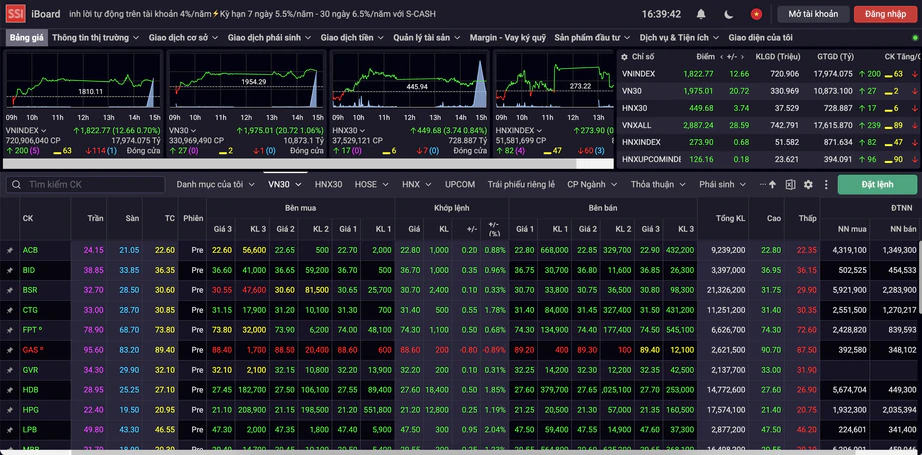The width and height of the screenshot is (922, 455).
Task: Click the green Đặt lệnh button
Action: coord(877,185)
